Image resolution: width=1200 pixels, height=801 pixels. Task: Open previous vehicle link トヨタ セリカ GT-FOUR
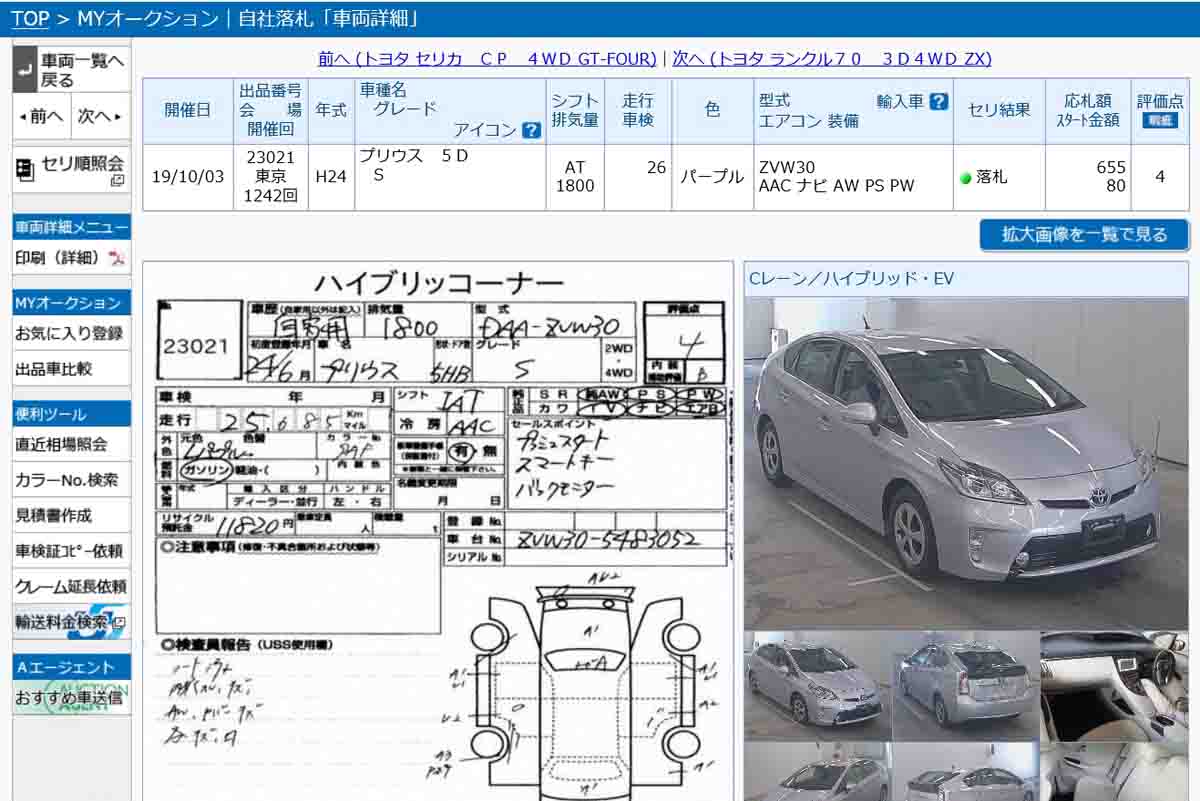pyautogui.click(x=487, y=59)
